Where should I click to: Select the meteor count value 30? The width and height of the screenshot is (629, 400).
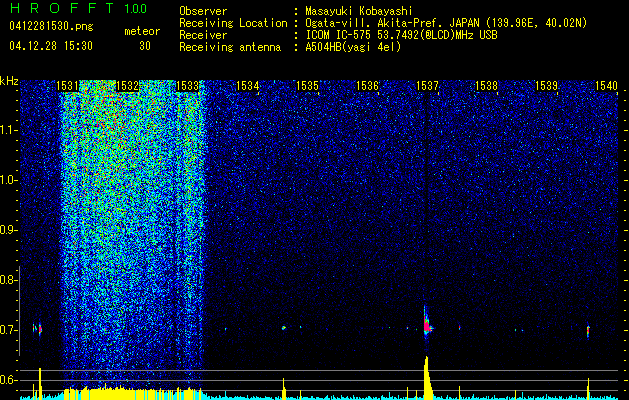click(x=145, y=46)
